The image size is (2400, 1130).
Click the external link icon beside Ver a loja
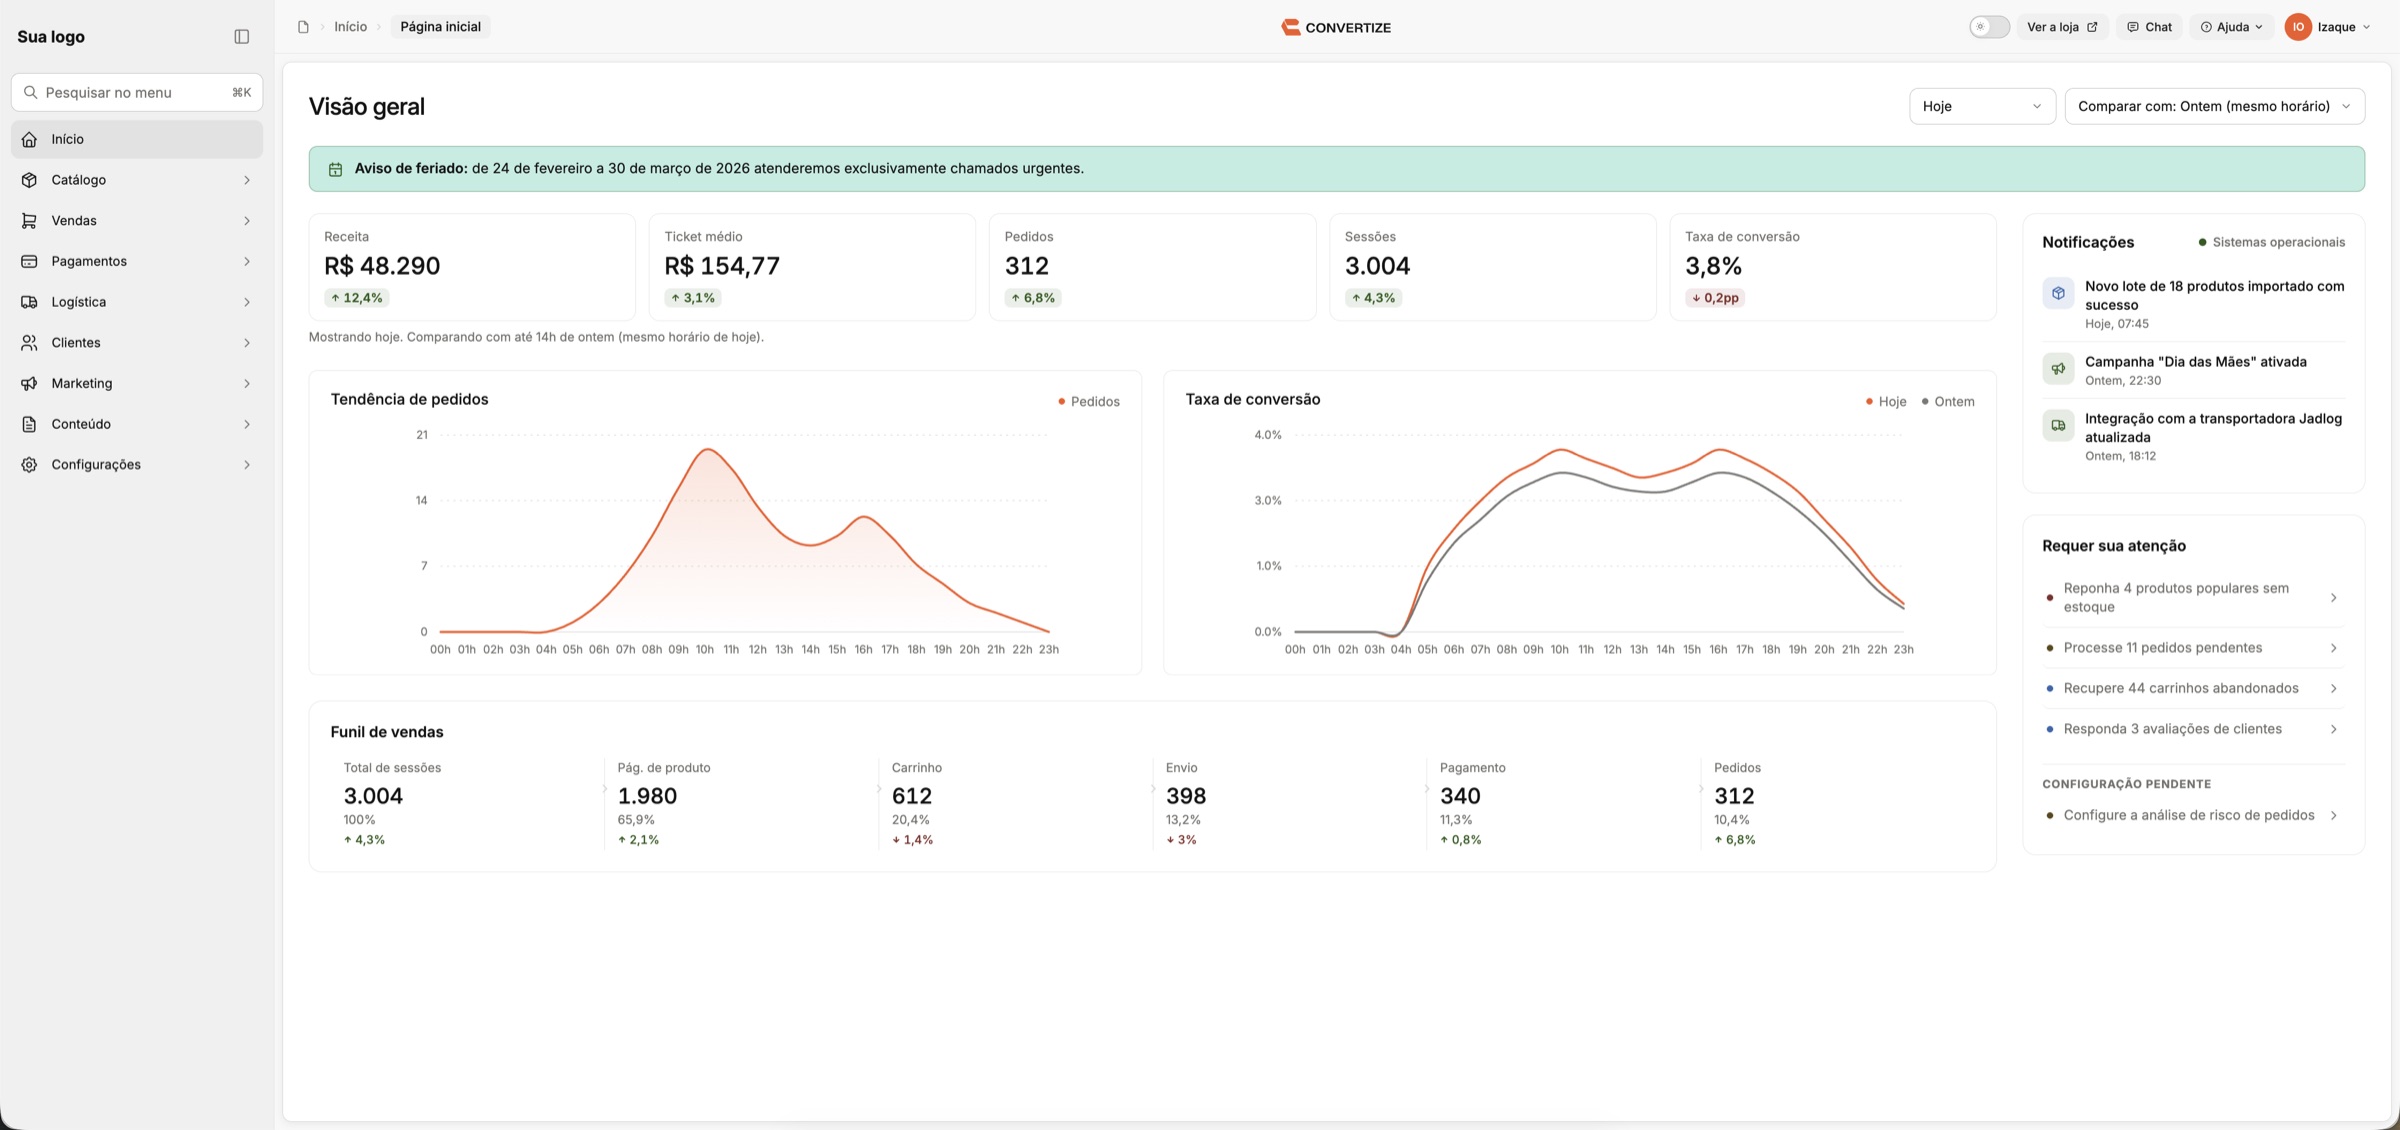click(x=2092, y=27)
